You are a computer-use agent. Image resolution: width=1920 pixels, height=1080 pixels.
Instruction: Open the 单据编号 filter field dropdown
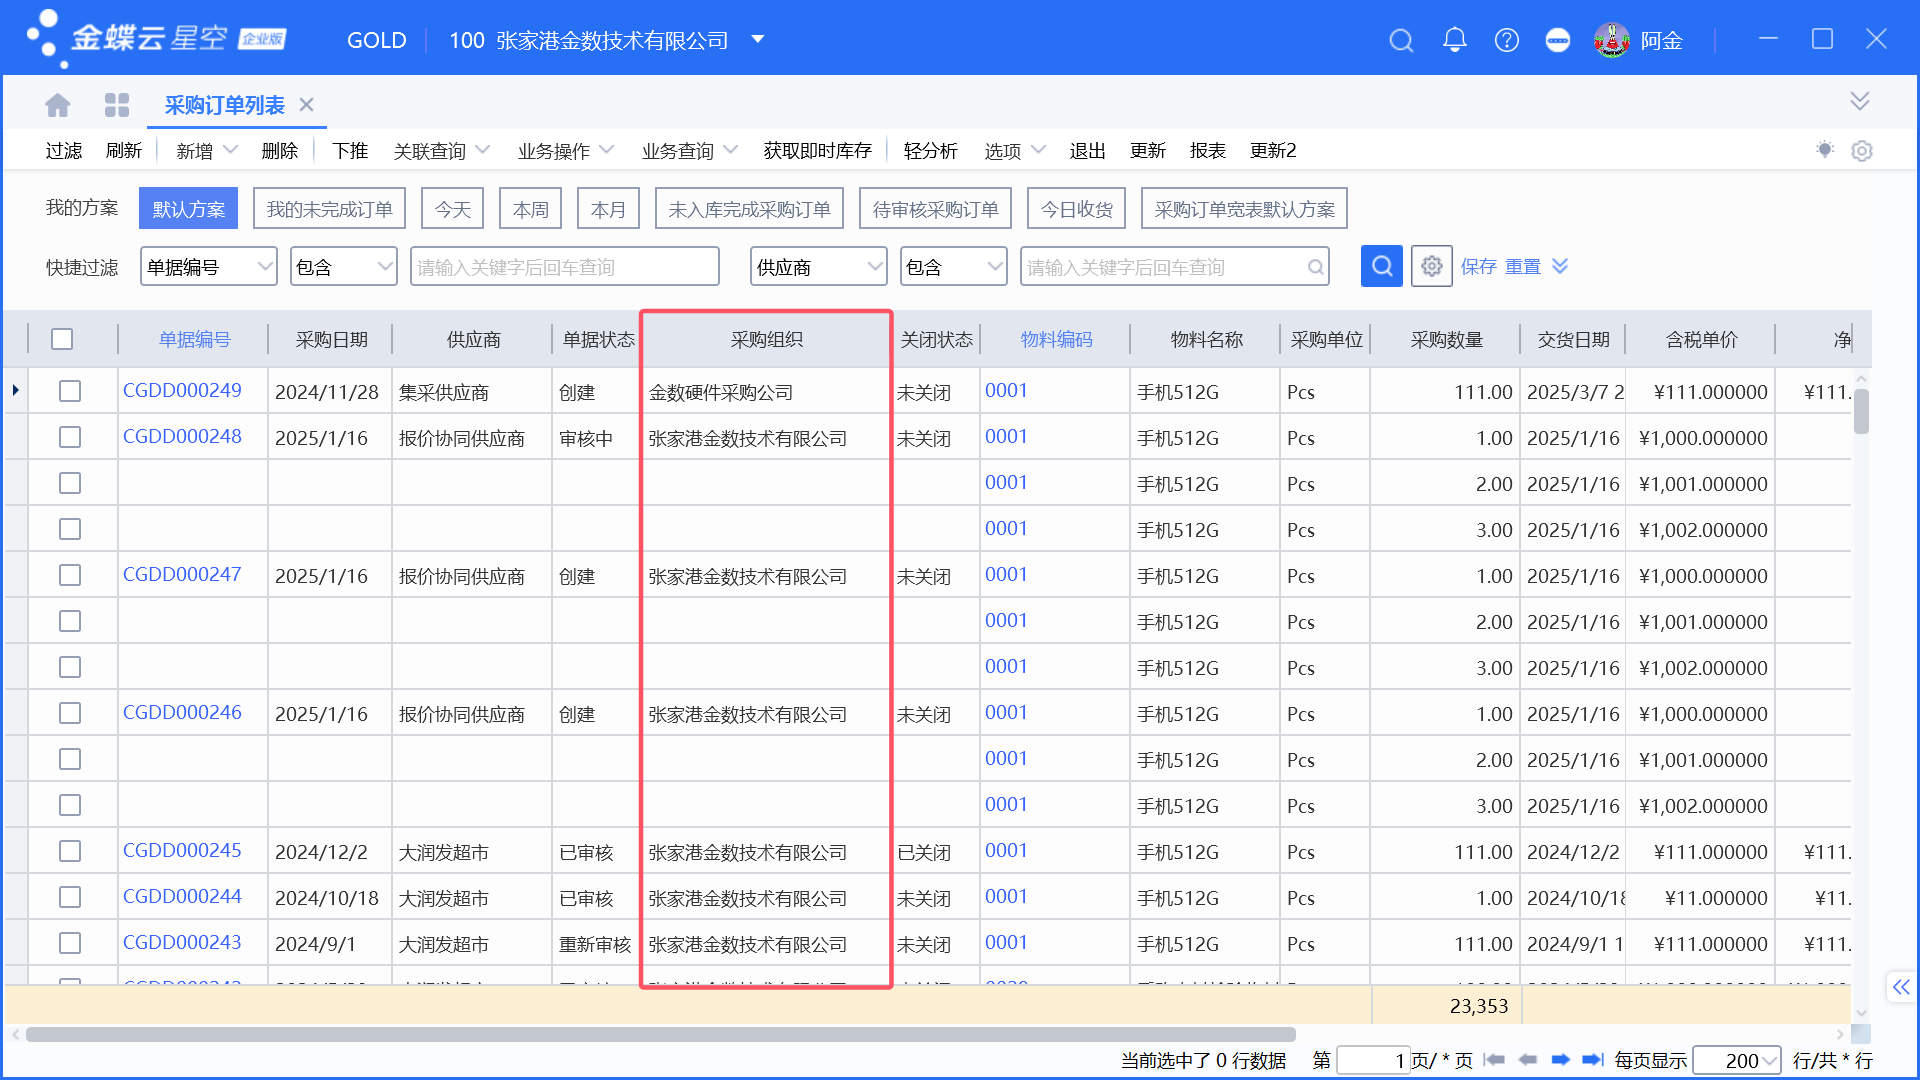coord(209,267)
